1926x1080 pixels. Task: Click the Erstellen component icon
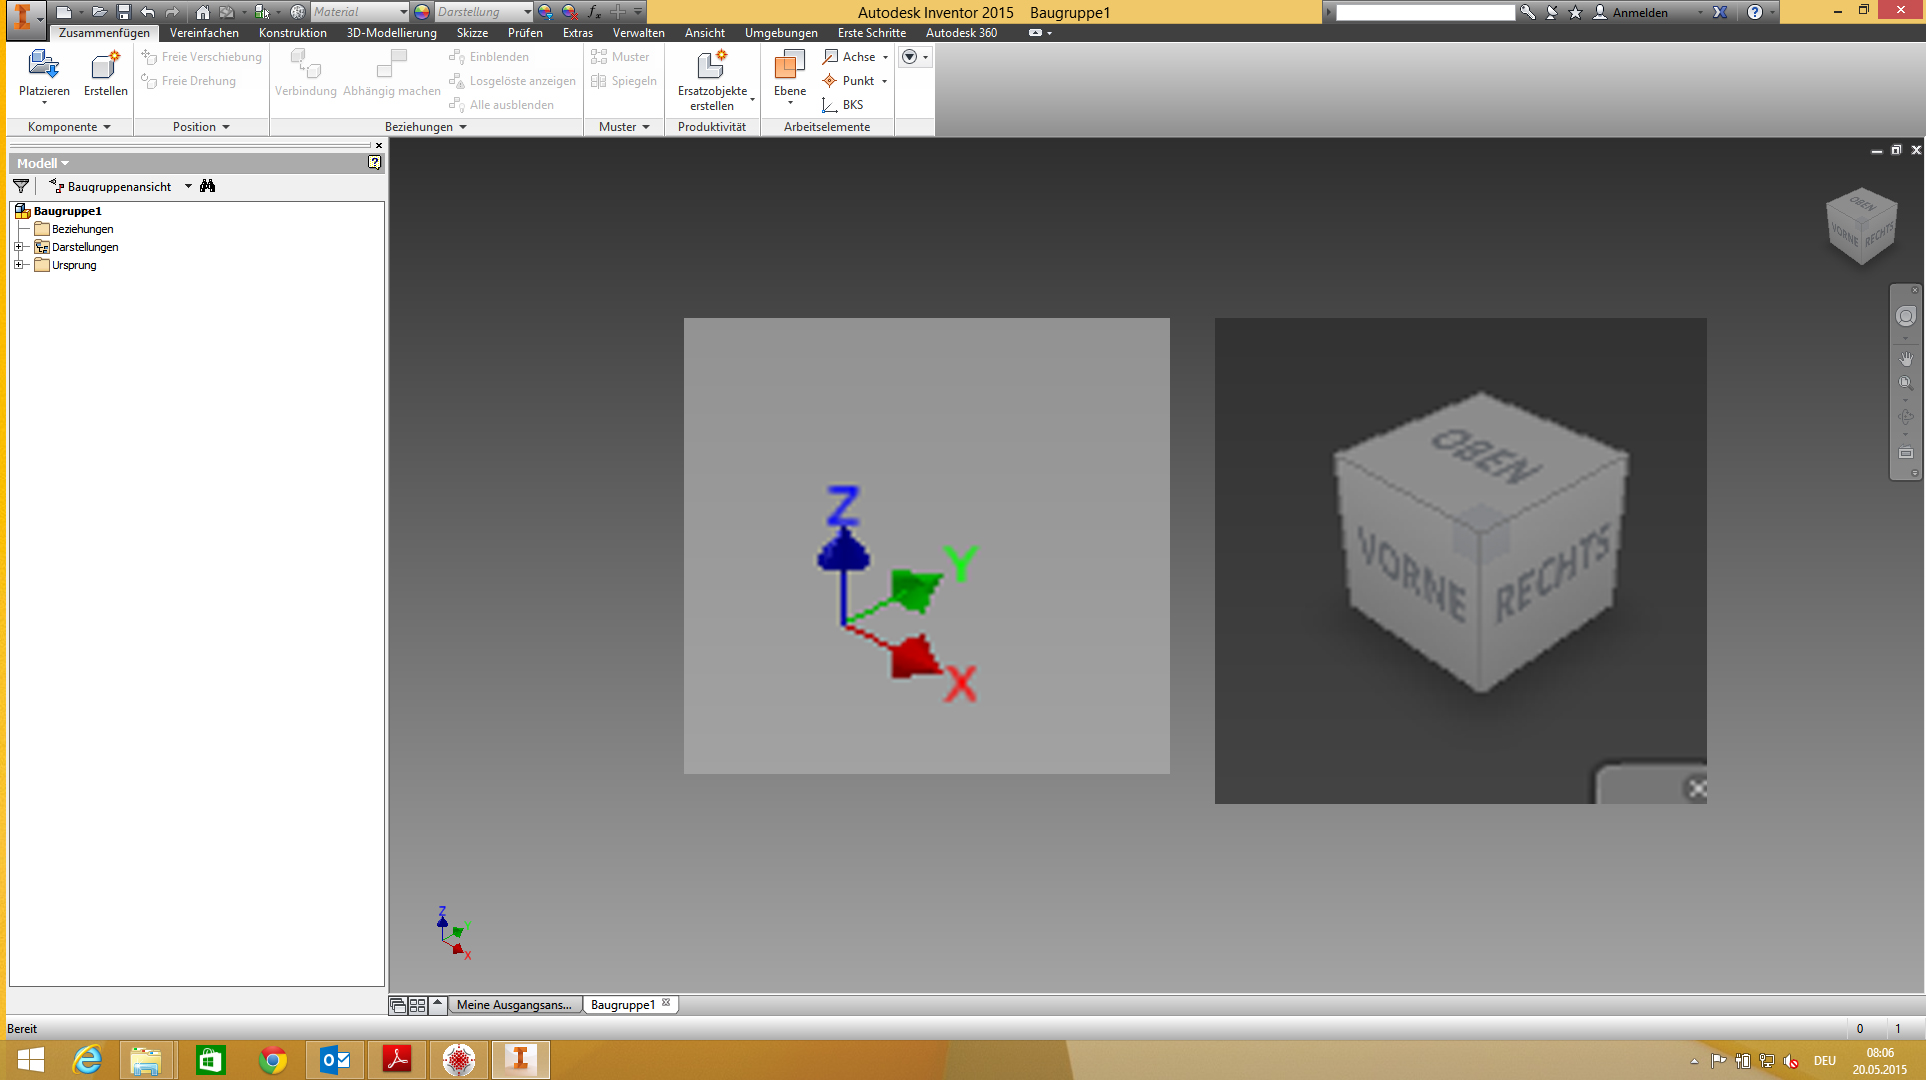[x=105, y=66]
